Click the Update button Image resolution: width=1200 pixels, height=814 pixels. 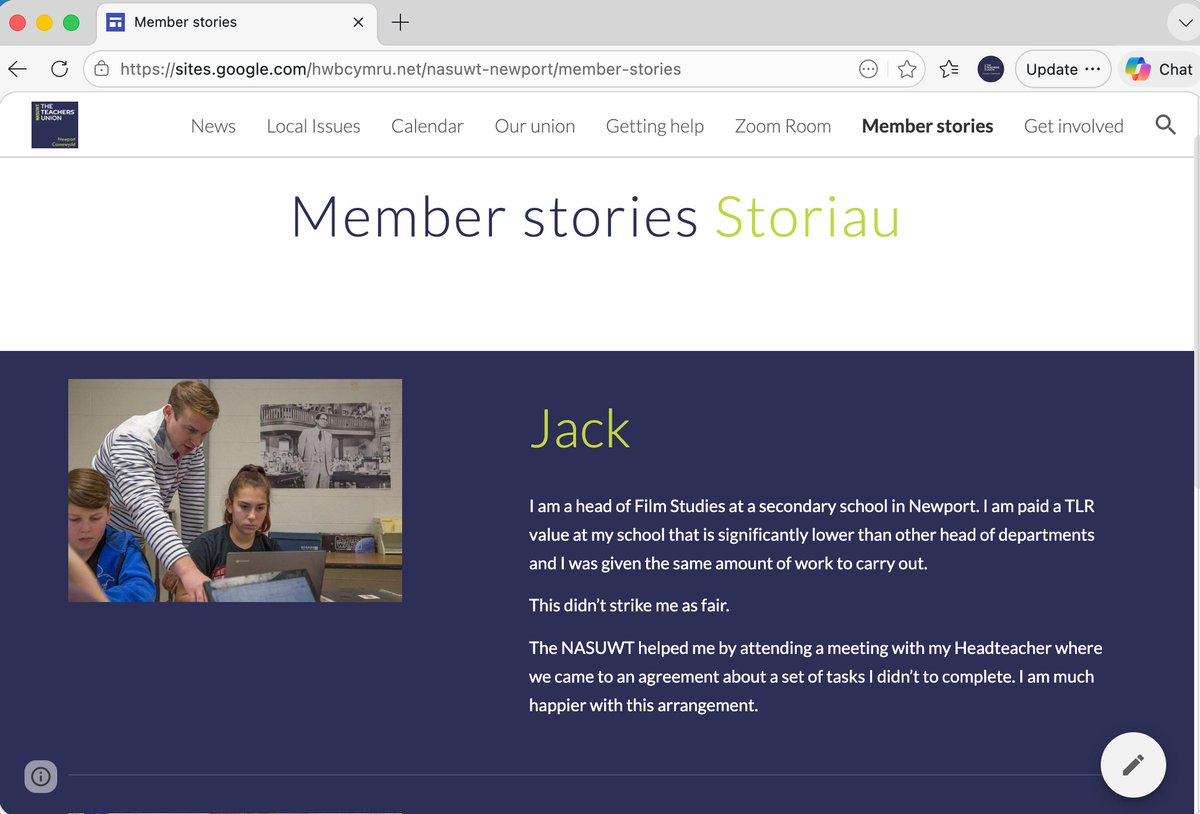pos(1063,69)
